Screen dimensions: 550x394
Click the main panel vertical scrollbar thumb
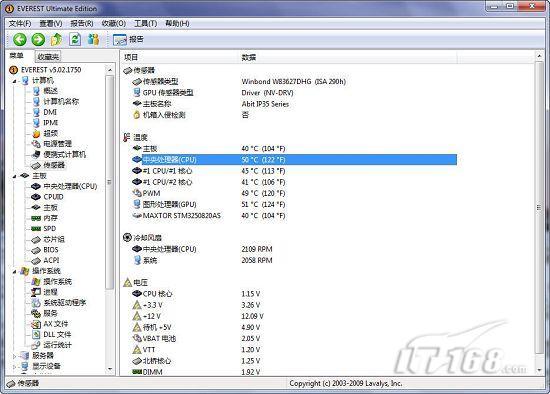pos(539,208)
